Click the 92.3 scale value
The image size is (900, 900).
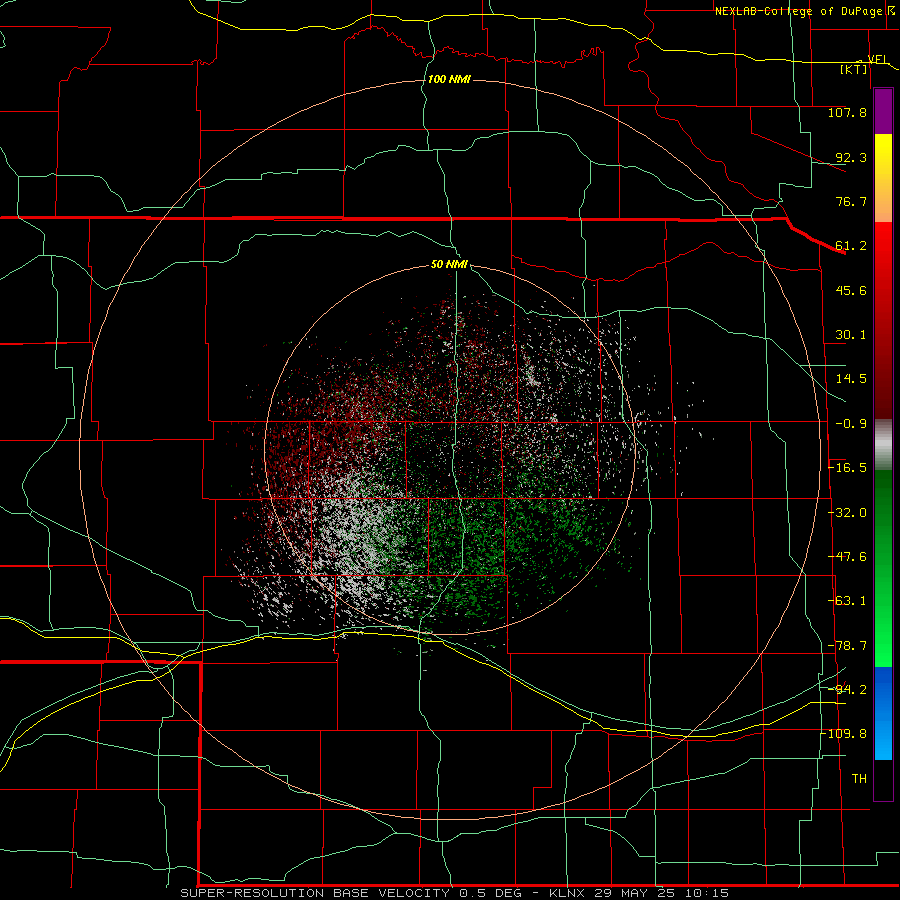pos(851,157)
